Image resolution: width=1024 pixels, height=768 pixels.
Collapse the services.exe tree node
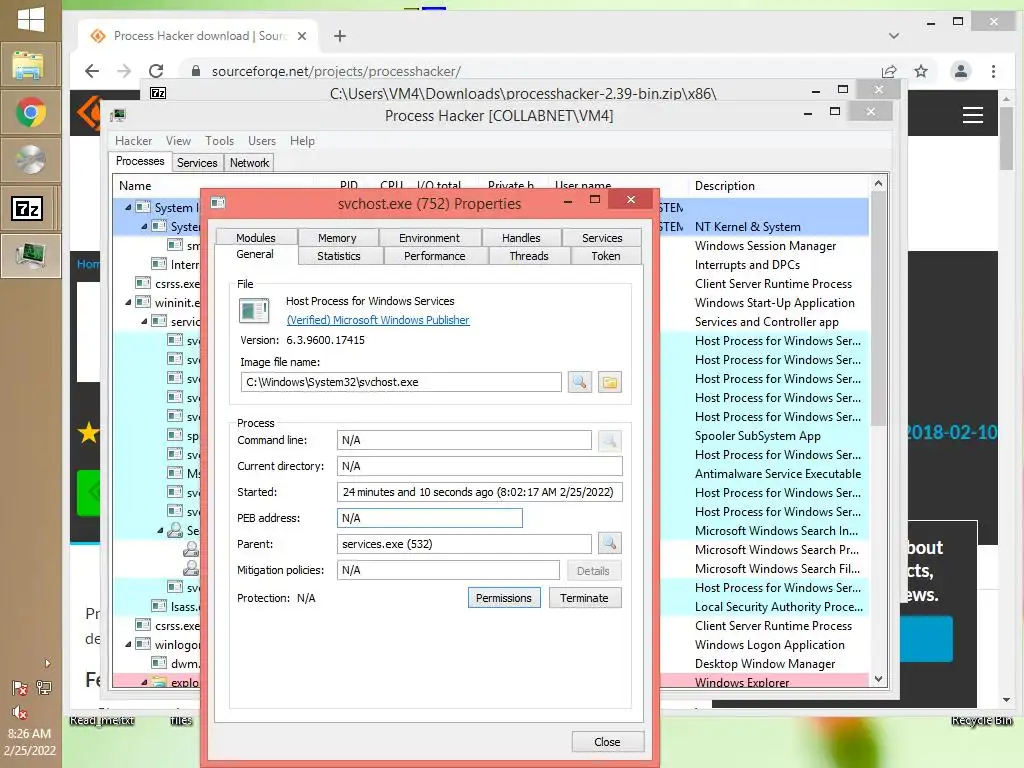coord(144,321)
